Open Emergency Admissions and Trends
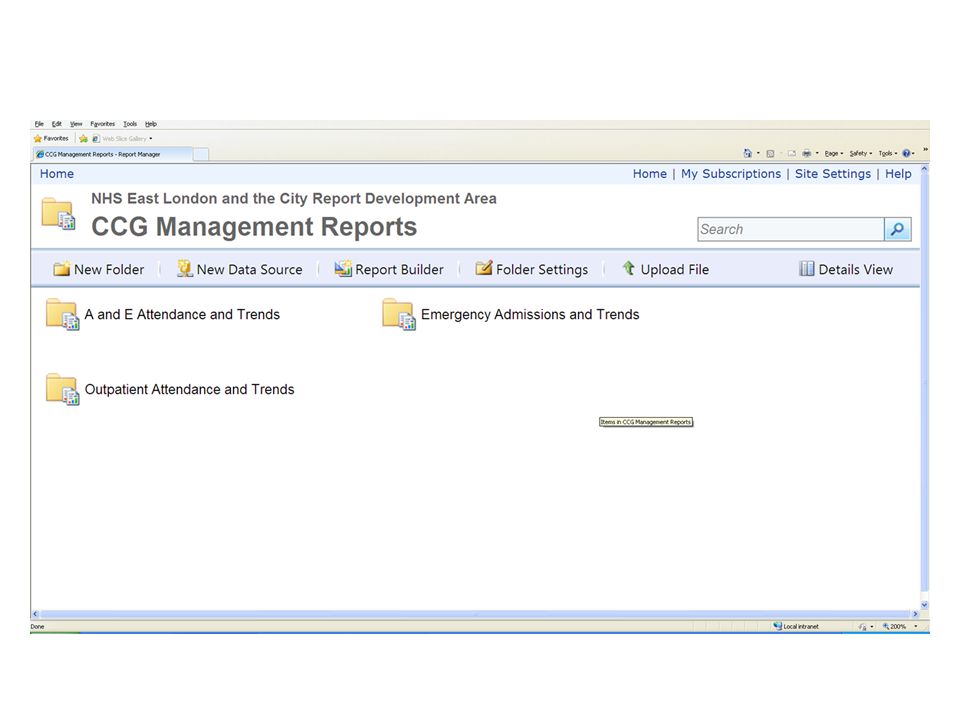Viewport: 960px width, 720px height. (x=530, y=314)
